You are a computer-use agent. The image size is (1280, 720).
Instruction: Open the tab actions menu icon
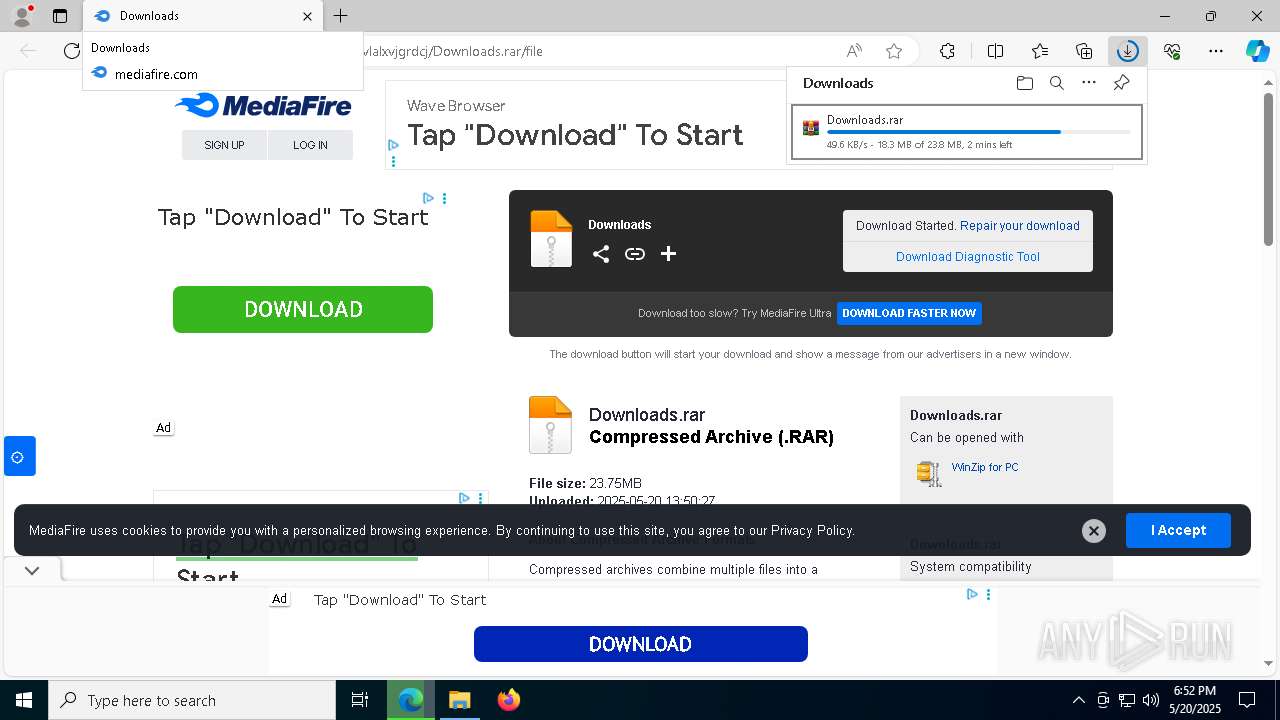coord(60,16)
